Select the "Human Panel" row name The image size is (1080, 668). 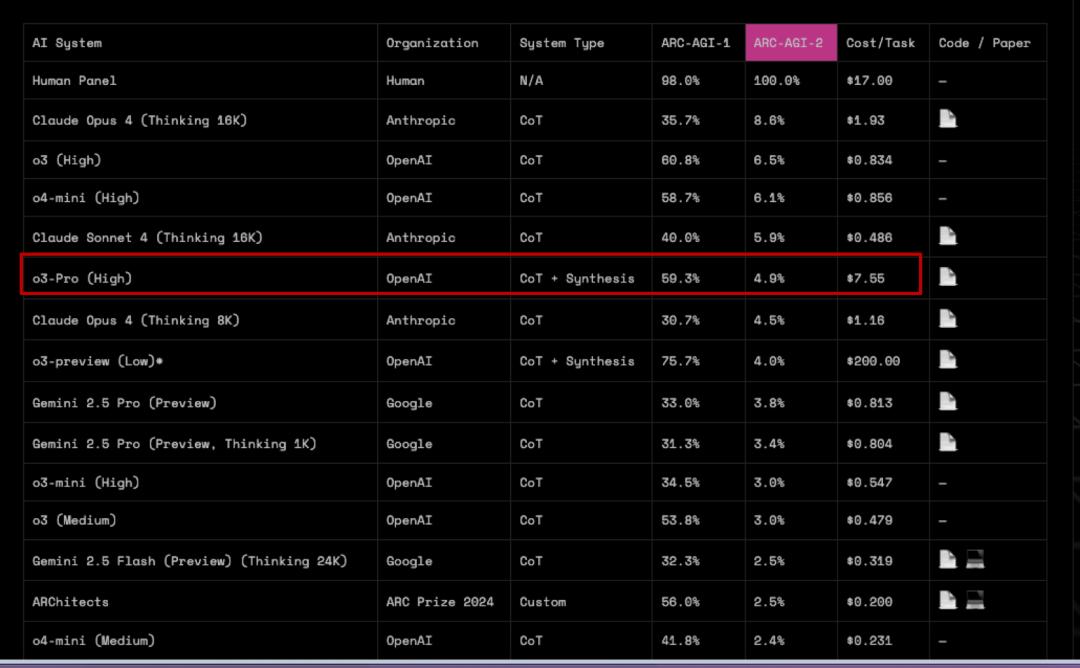click(74, 81)
